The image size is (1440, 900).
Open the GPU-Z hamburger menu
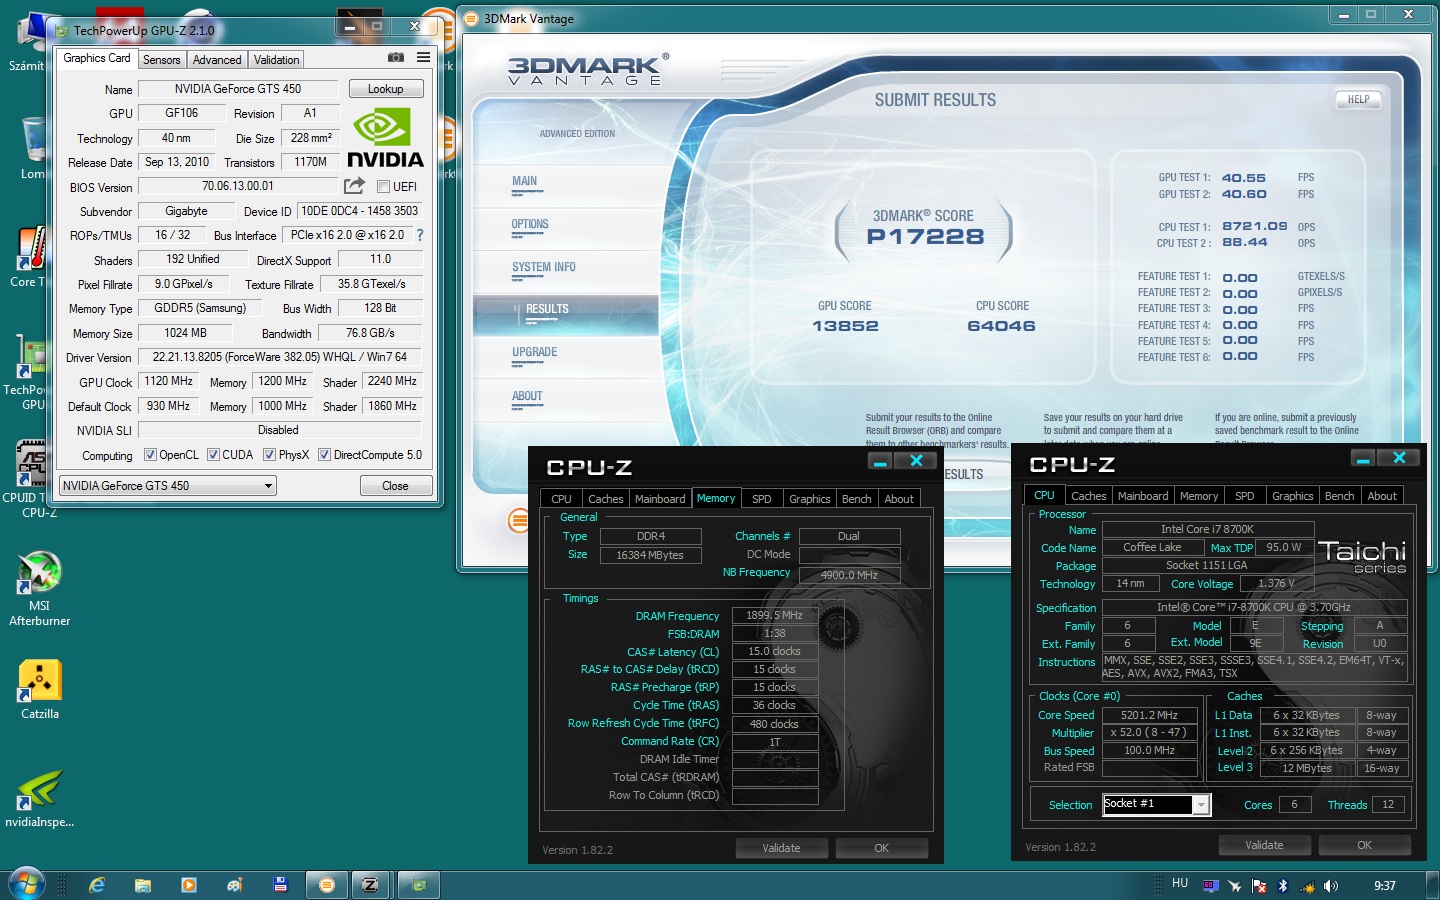click(423, 58)
